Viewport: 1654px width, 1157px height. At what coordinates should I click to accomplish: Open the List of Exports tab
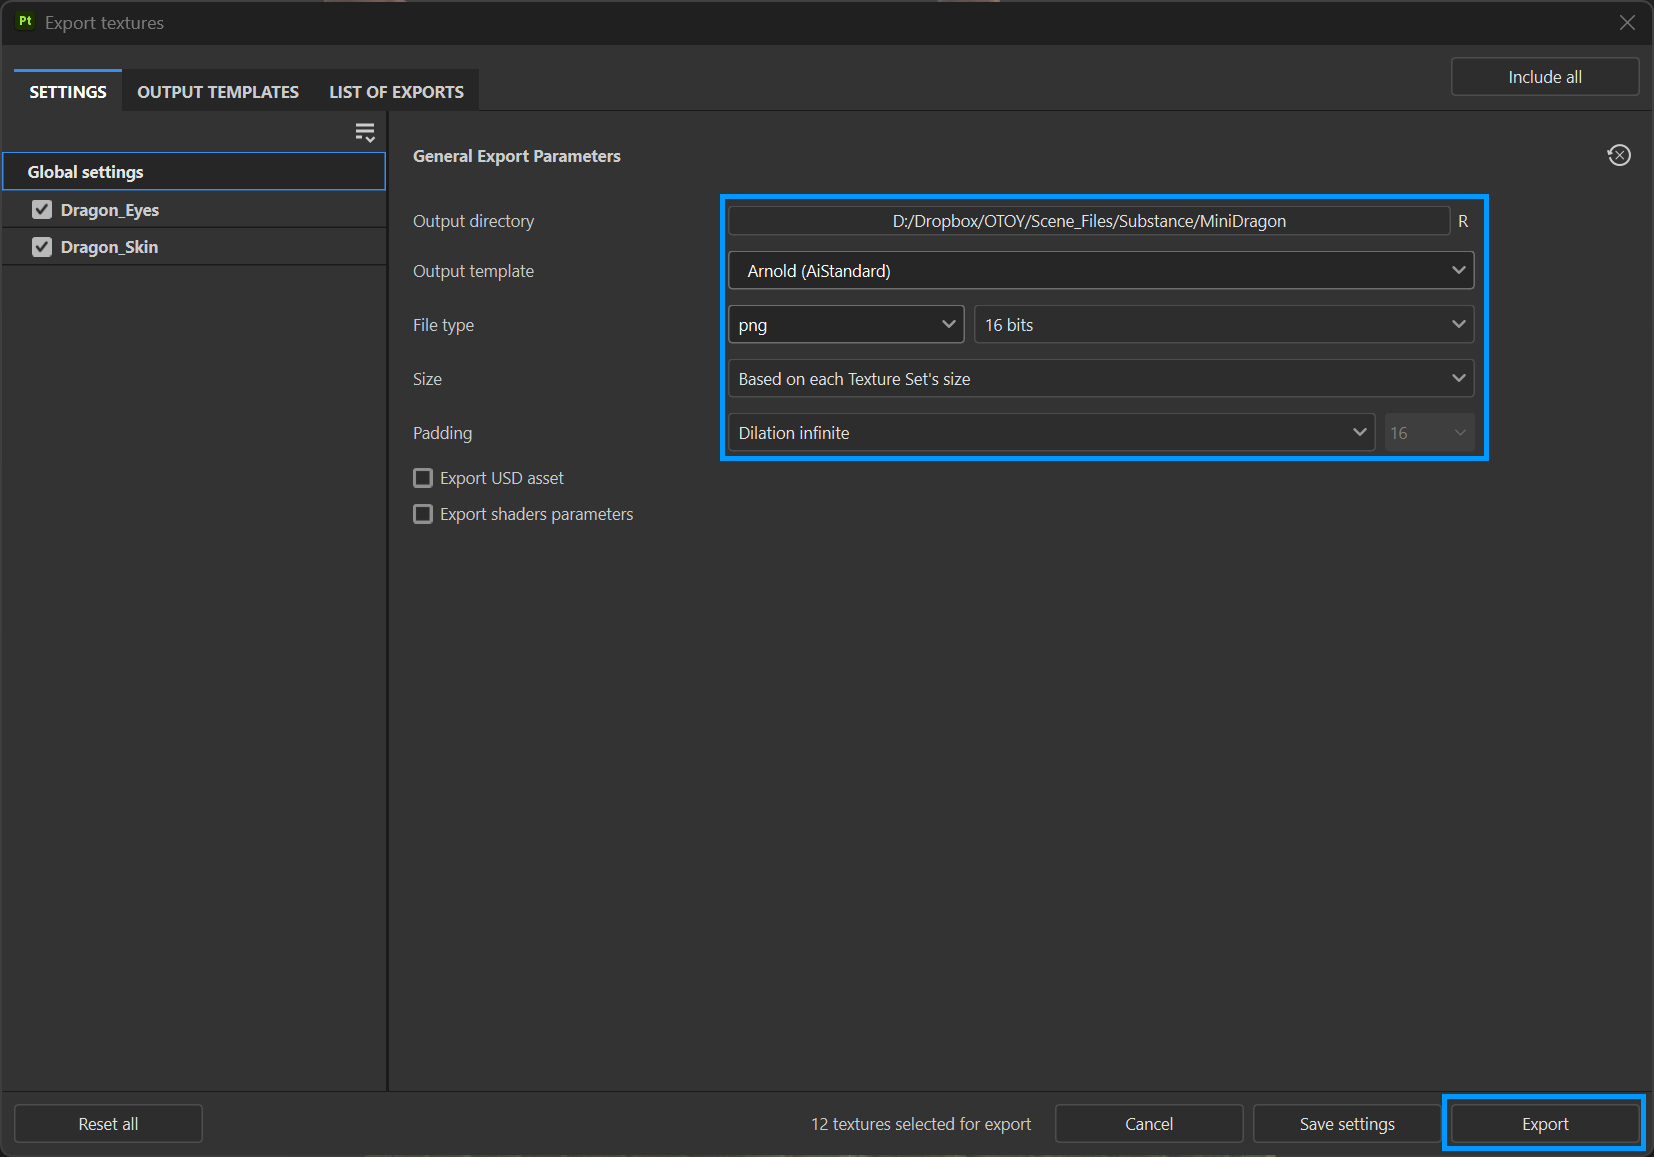pos(396,92)
